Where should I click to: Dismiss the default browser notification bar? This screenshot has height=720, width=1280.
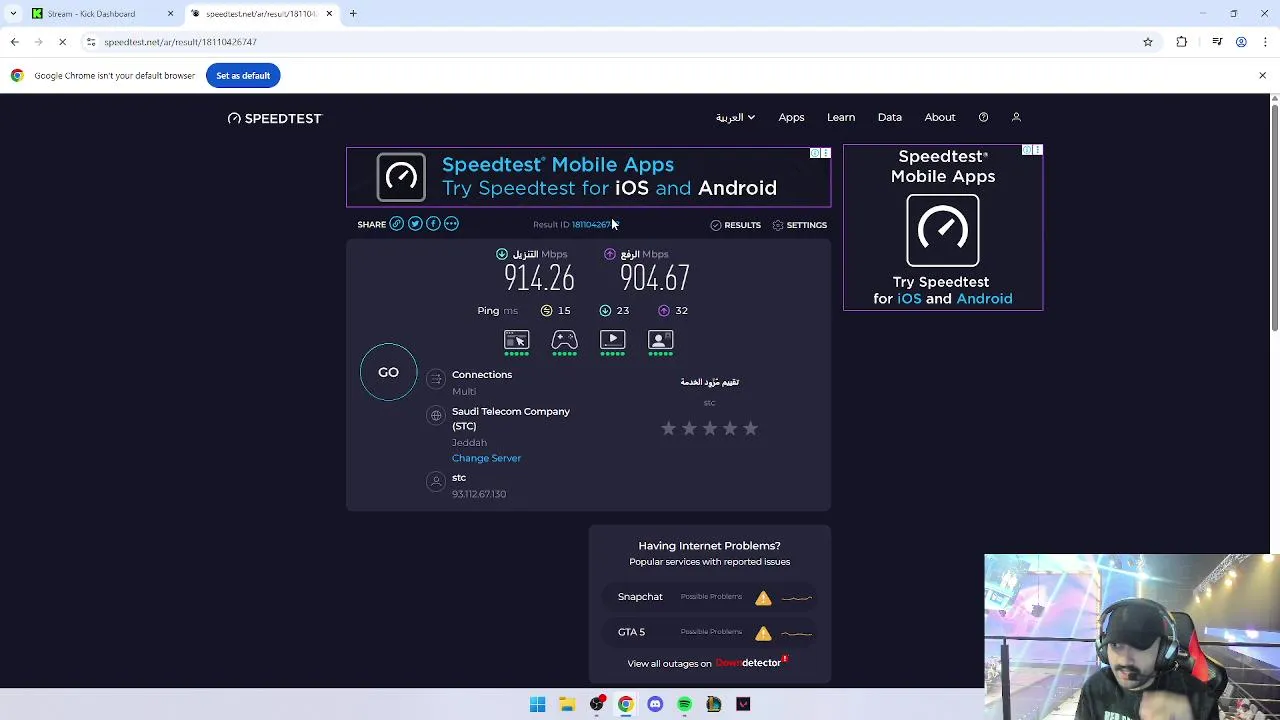coord(1262,76)
